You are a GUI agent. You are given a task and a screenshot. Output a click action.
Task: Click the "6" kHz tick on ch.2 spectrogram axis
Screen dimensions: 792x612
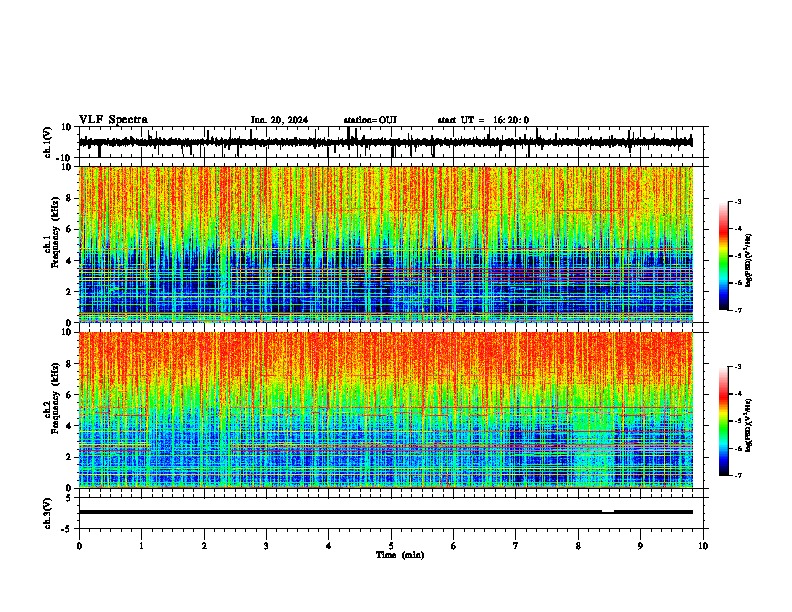70,394
